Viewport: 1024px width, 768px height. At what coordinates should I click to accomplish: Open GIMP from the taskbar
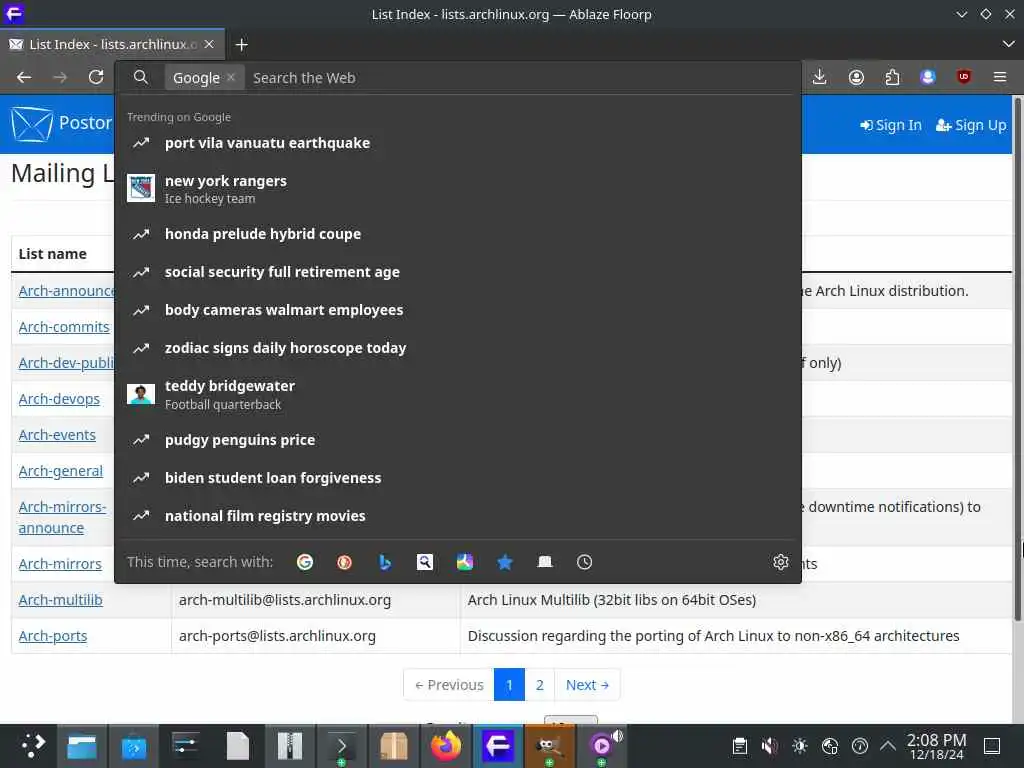[x=549, y=746]
